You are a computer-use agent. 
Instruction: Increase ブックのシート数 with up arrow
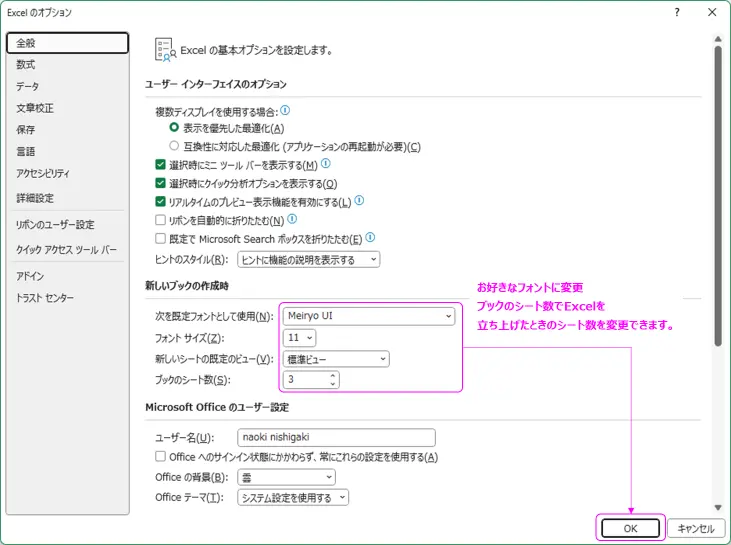[332, 375]
